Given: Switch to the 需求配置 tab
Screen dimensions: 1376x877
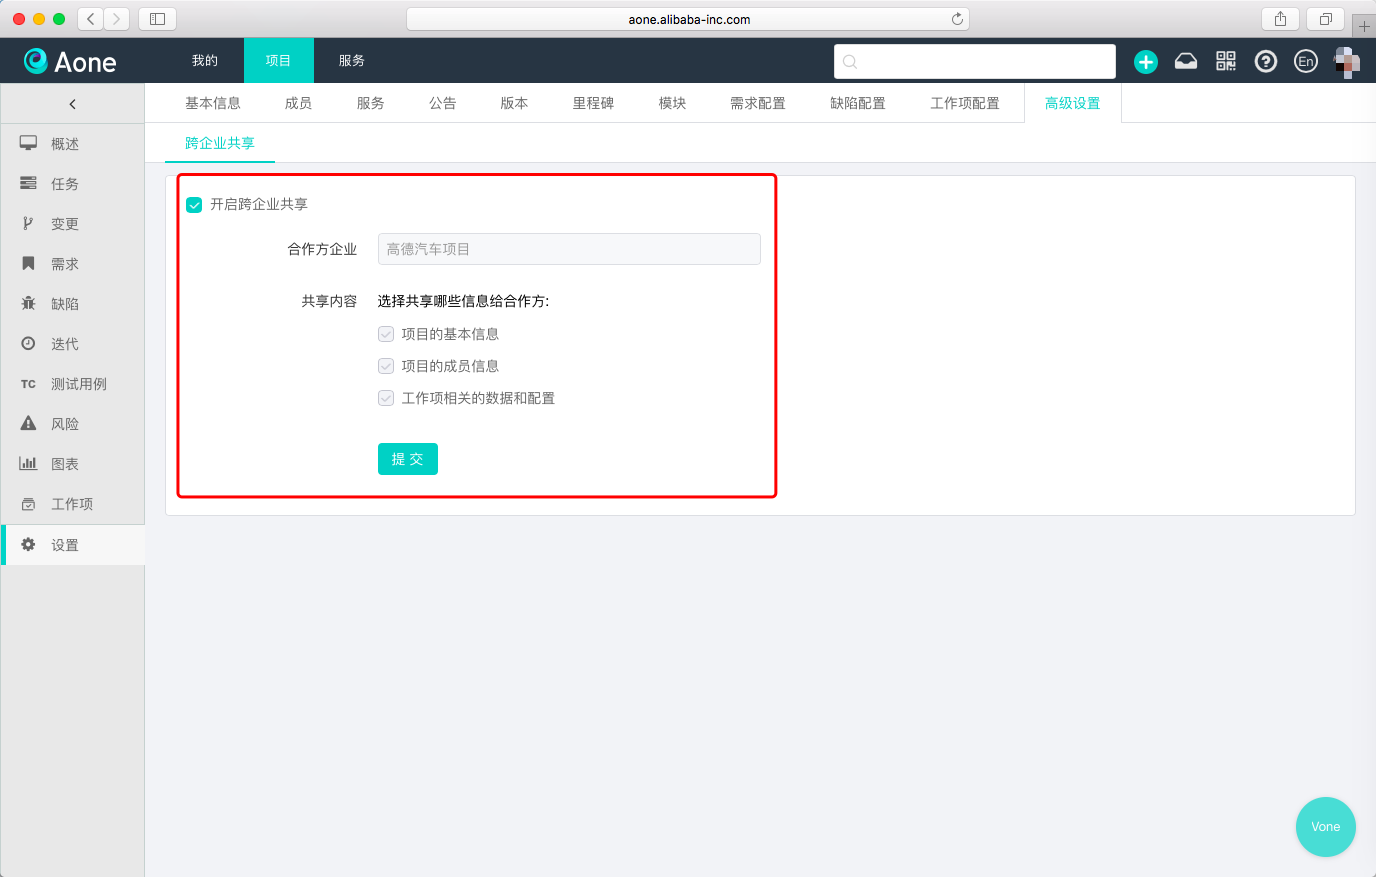Looking at the screenshot, I should 758,103.
